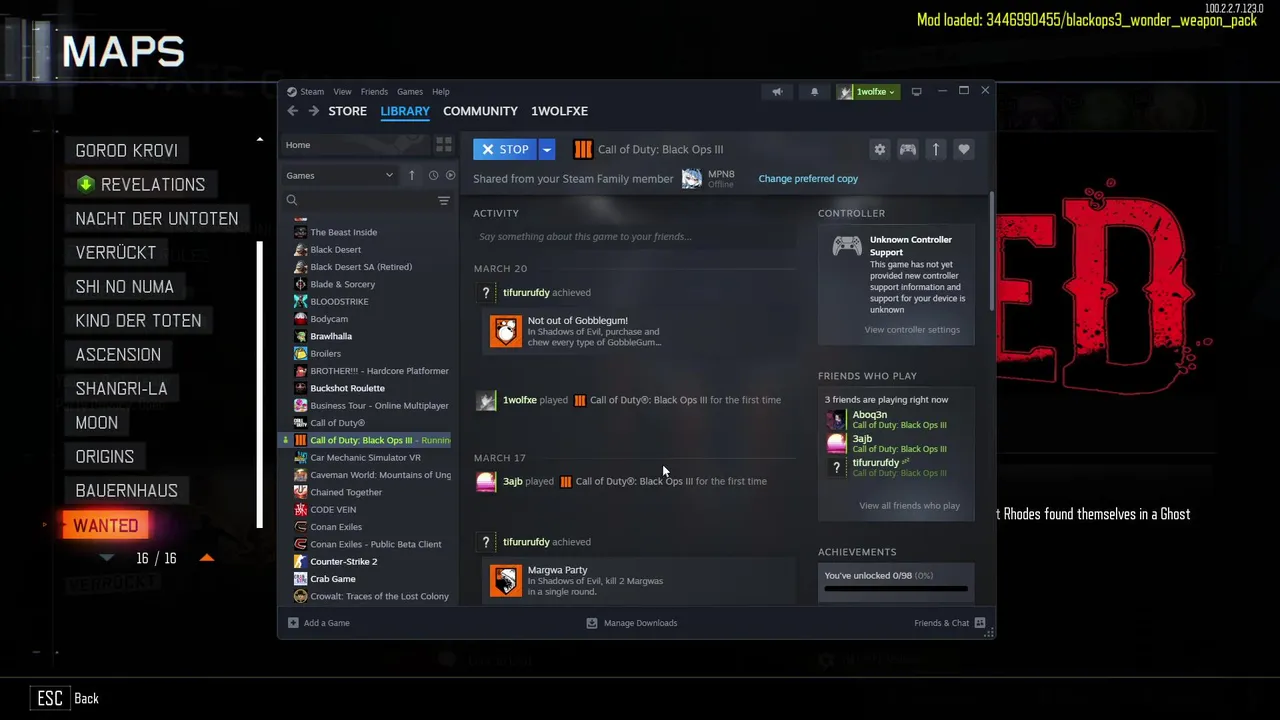Click the upload arrow icon beside the favorite heart
1280x720 pixels.
pyautogui.click(x=936, y=149)
